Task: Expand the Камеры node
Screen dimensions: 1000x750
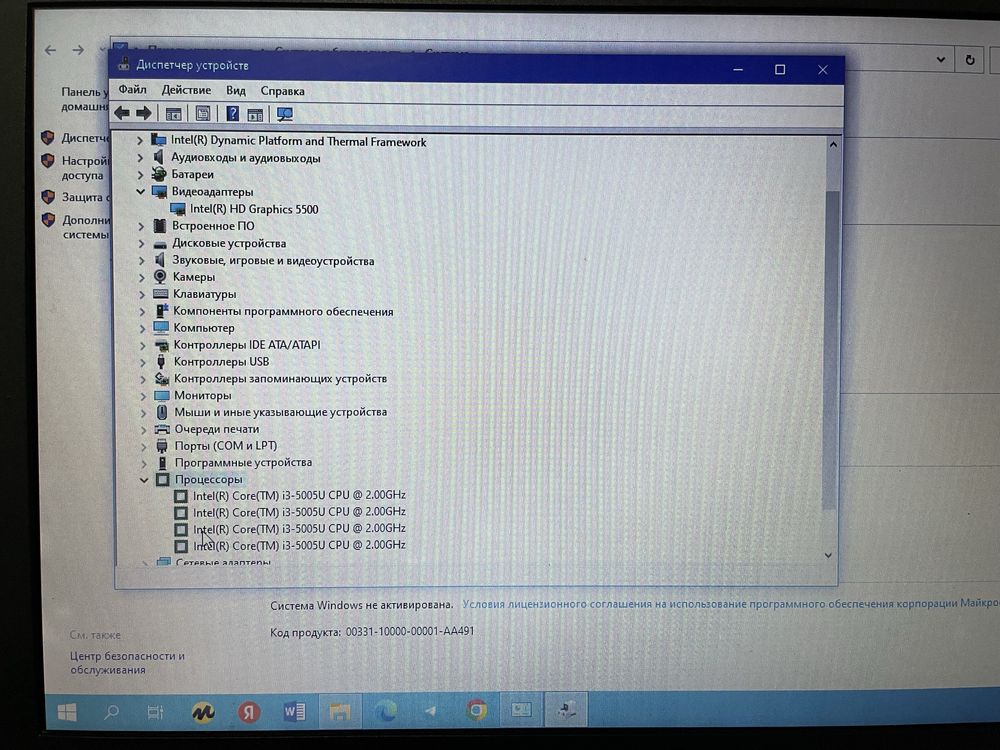Action: click(142, 277)
